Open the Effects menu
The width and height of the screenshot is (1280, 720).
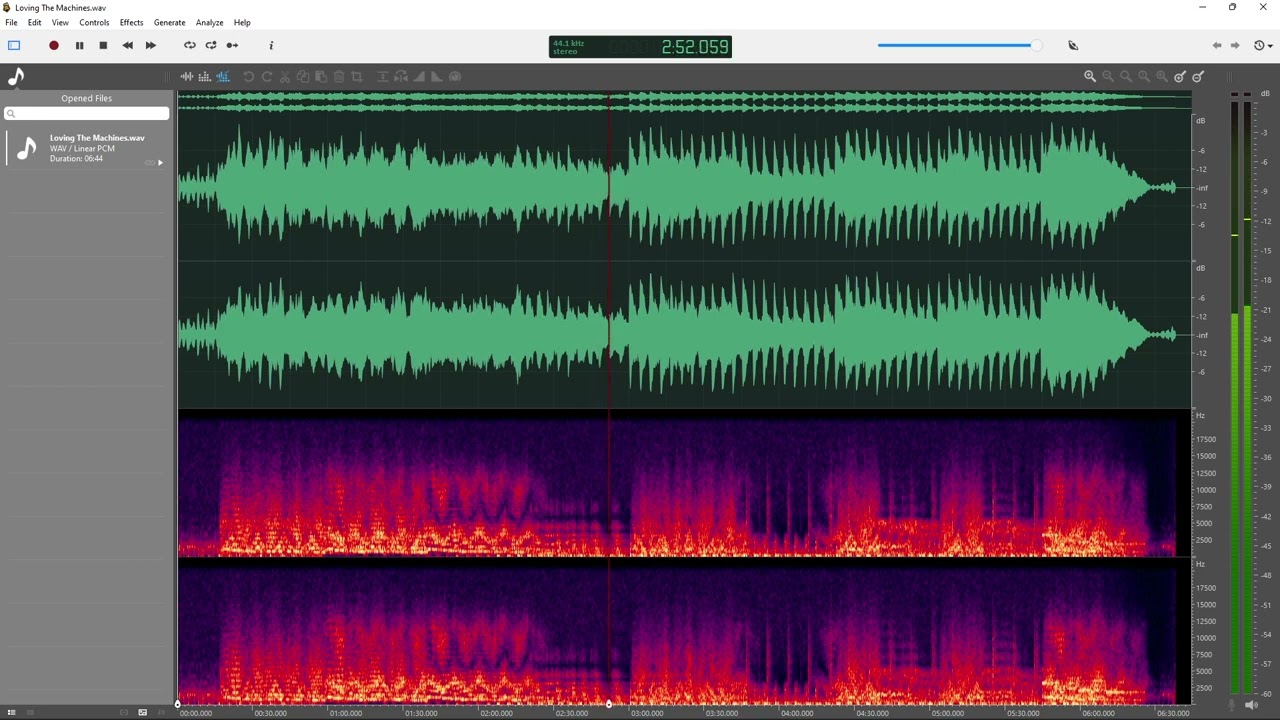131,22
